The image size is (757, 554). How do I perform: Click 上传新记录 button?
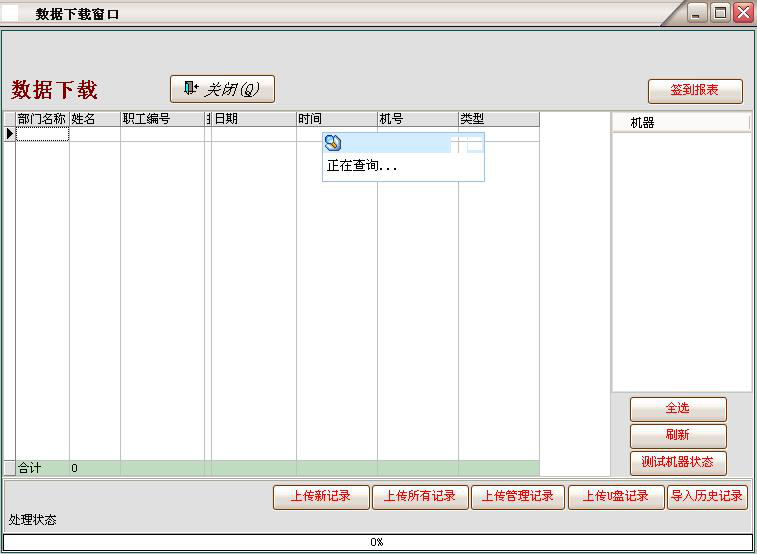pos(321,497)
